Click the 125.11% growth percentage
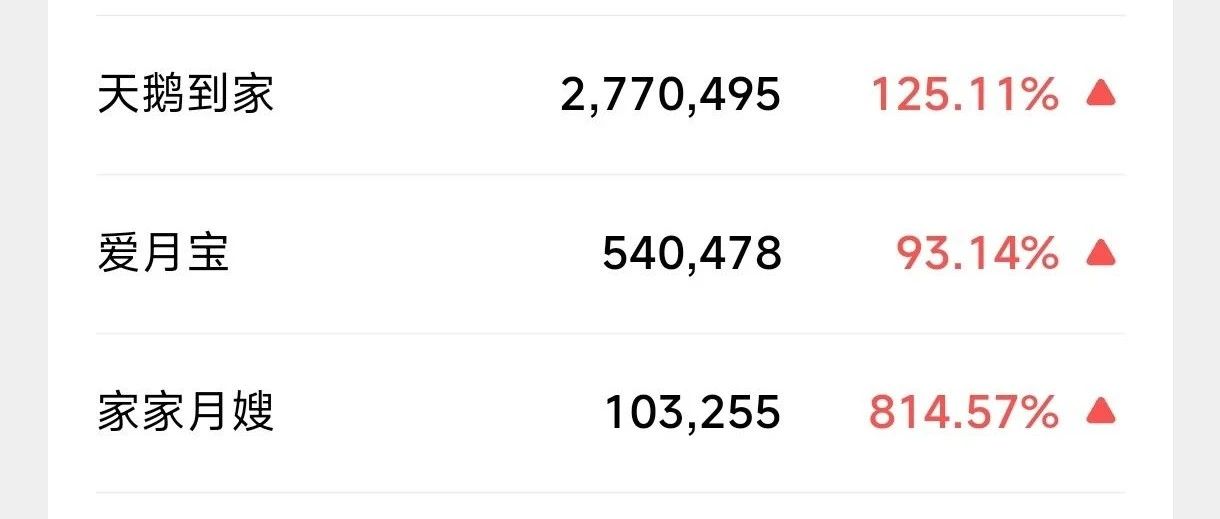The height and width of the screenshot is (519, 1220). coord(964,96)
